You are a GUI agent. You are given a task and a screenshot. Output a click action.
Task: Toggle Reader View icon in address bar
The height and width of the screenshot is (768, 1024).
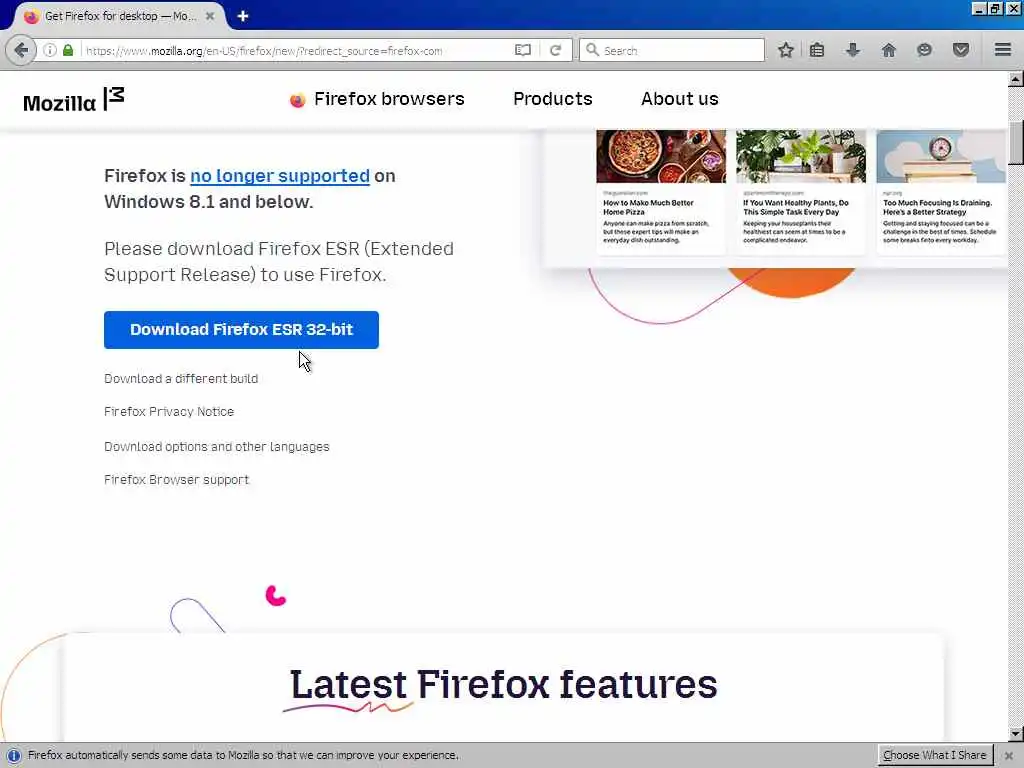tap(522, 50)
